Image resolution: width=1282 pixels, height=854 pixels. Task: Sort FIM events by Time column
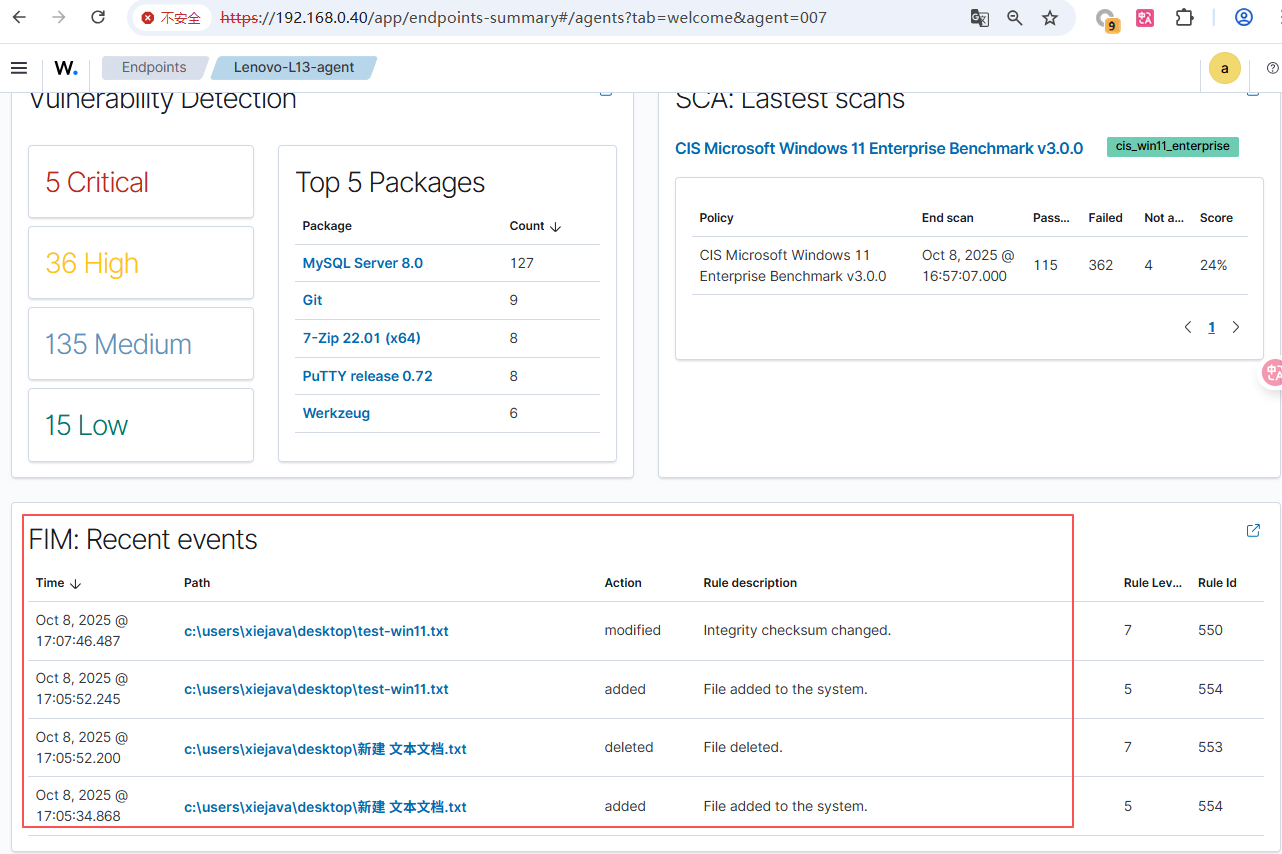(58, 583)
